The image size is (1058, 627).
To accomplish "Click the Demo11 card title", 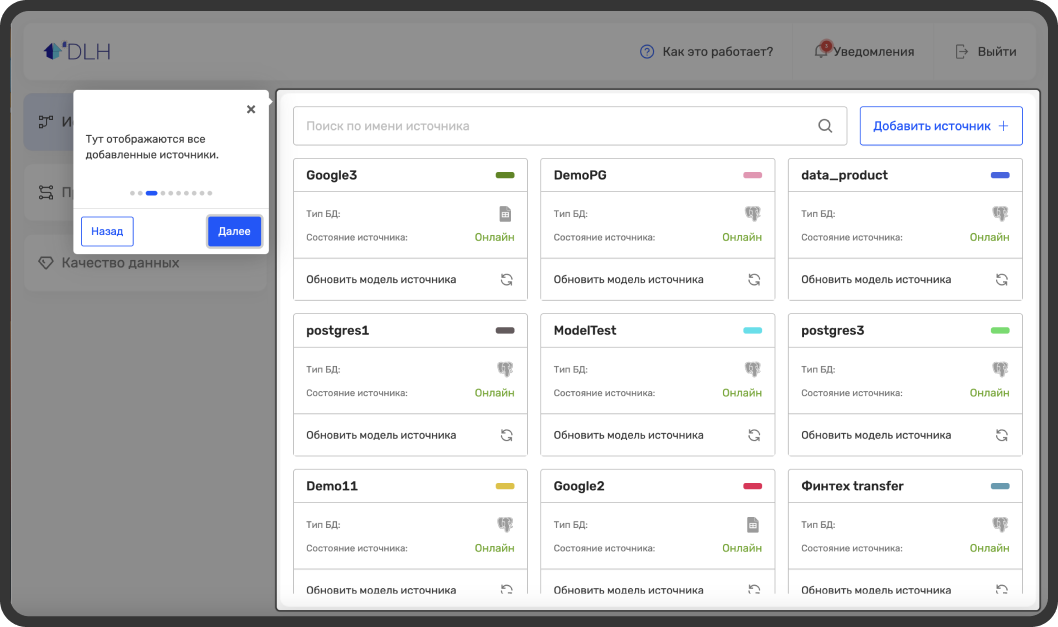I will pyautogui.click(x=332, y=486).
